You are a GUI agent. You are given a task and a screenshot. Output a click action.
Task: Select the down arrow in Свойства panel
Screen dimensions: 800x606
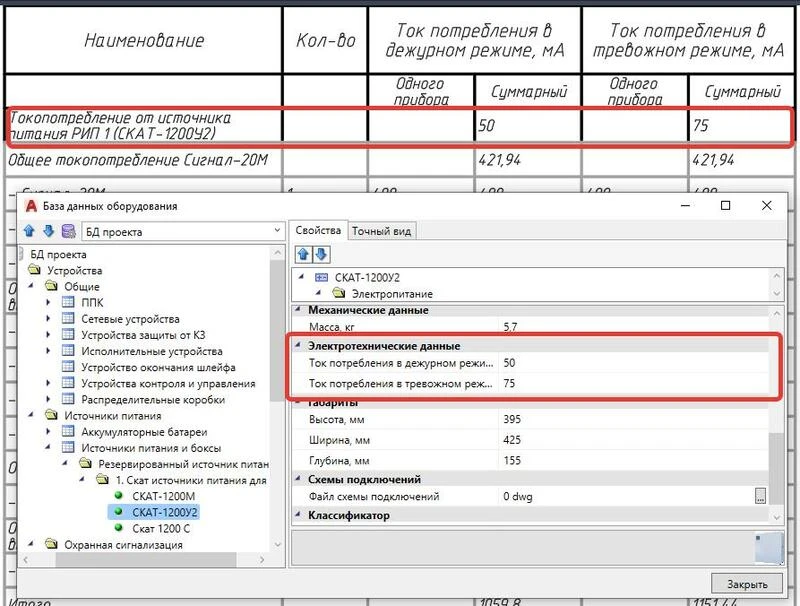(x=320, y=251)
